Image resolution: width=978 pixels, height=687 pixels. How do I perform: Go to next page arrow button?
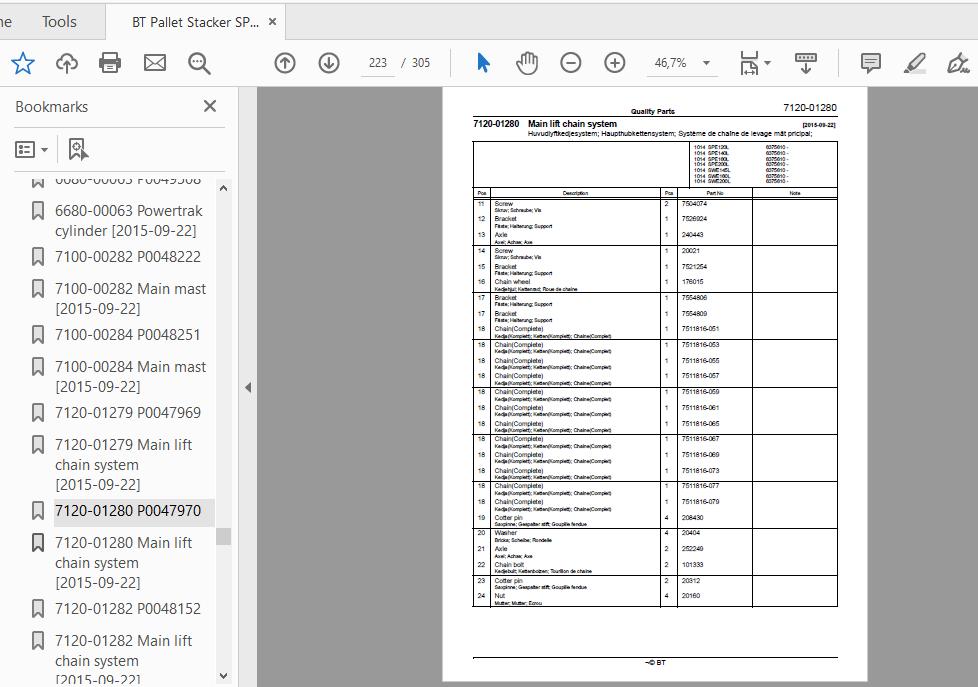[329, 63]
